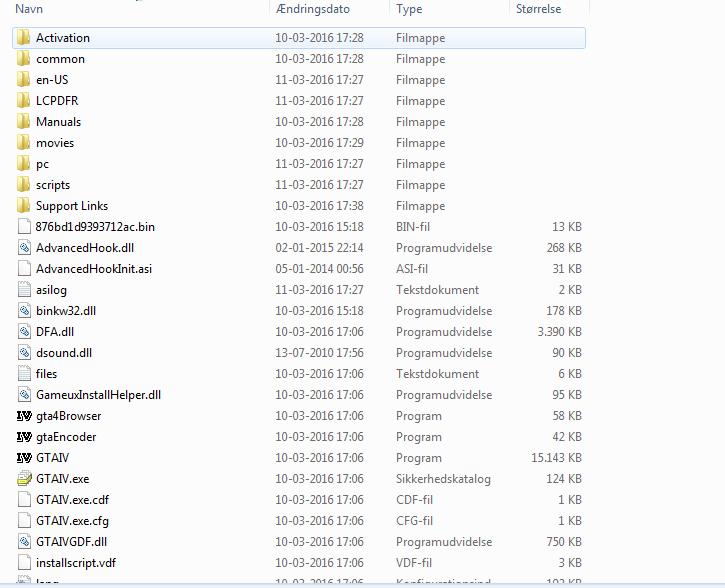The width and height of the screenshot is (725, 588).
Task: Click the GTAIV program IV icon
Action: 24,458
